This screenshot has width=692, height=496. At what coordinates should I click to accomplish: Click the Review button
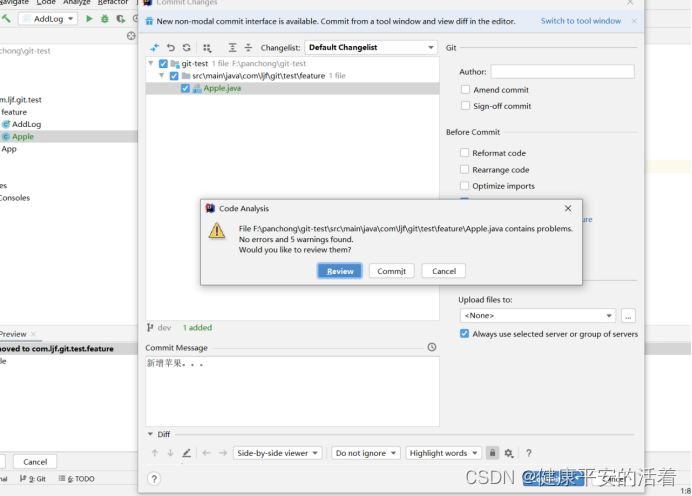click(340, 271)
